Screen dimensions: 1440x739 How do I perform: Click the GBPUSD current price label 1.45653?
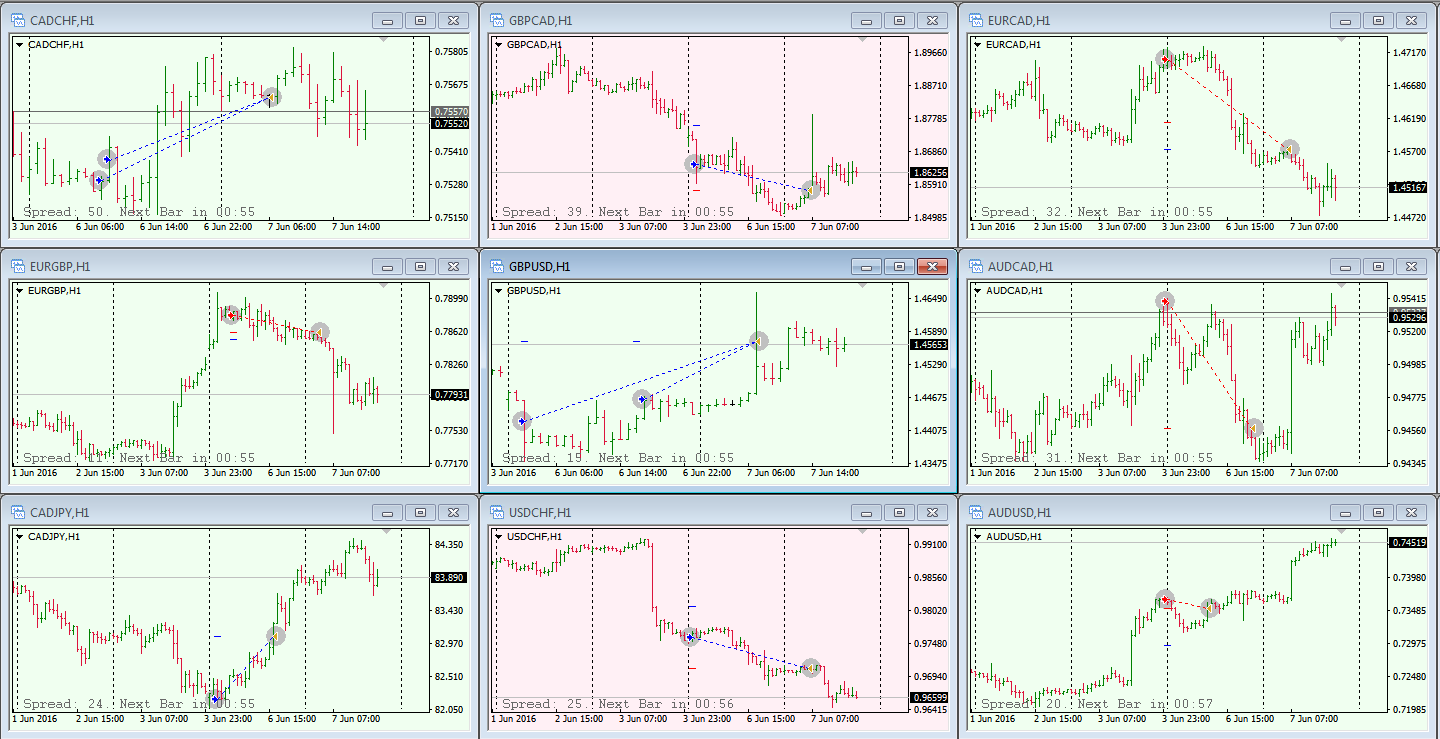pyautogui.click(x=930, y=345)
